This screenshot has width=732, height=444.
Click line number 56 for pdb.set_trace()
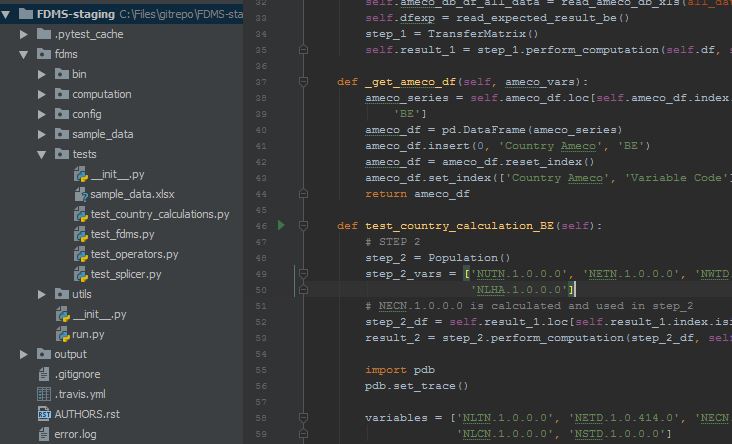coord(261,387)
